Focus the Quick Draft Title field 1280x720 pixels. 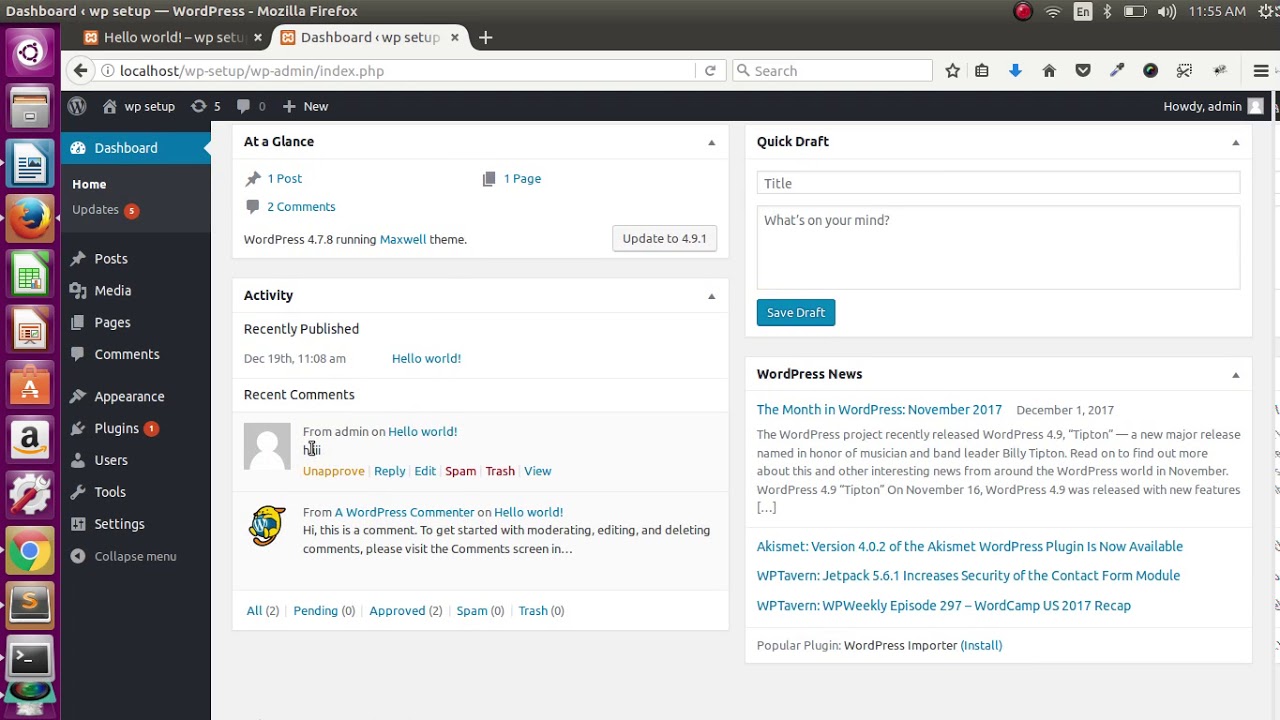(998, 183)
